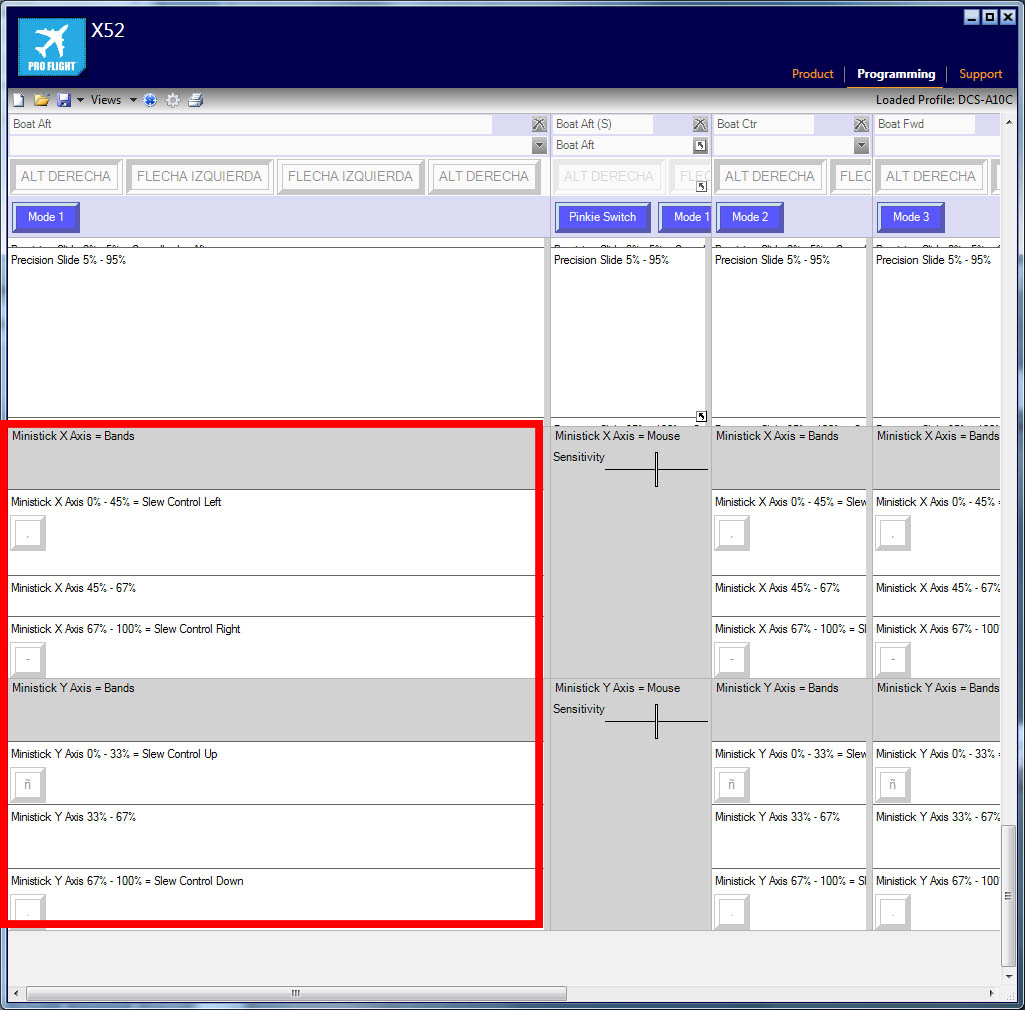Image resolution: width=1025 pixels, height=1010 pixels.
Task: Open the dropdown arrow under the Boat Ctr name
Action: 861,146
